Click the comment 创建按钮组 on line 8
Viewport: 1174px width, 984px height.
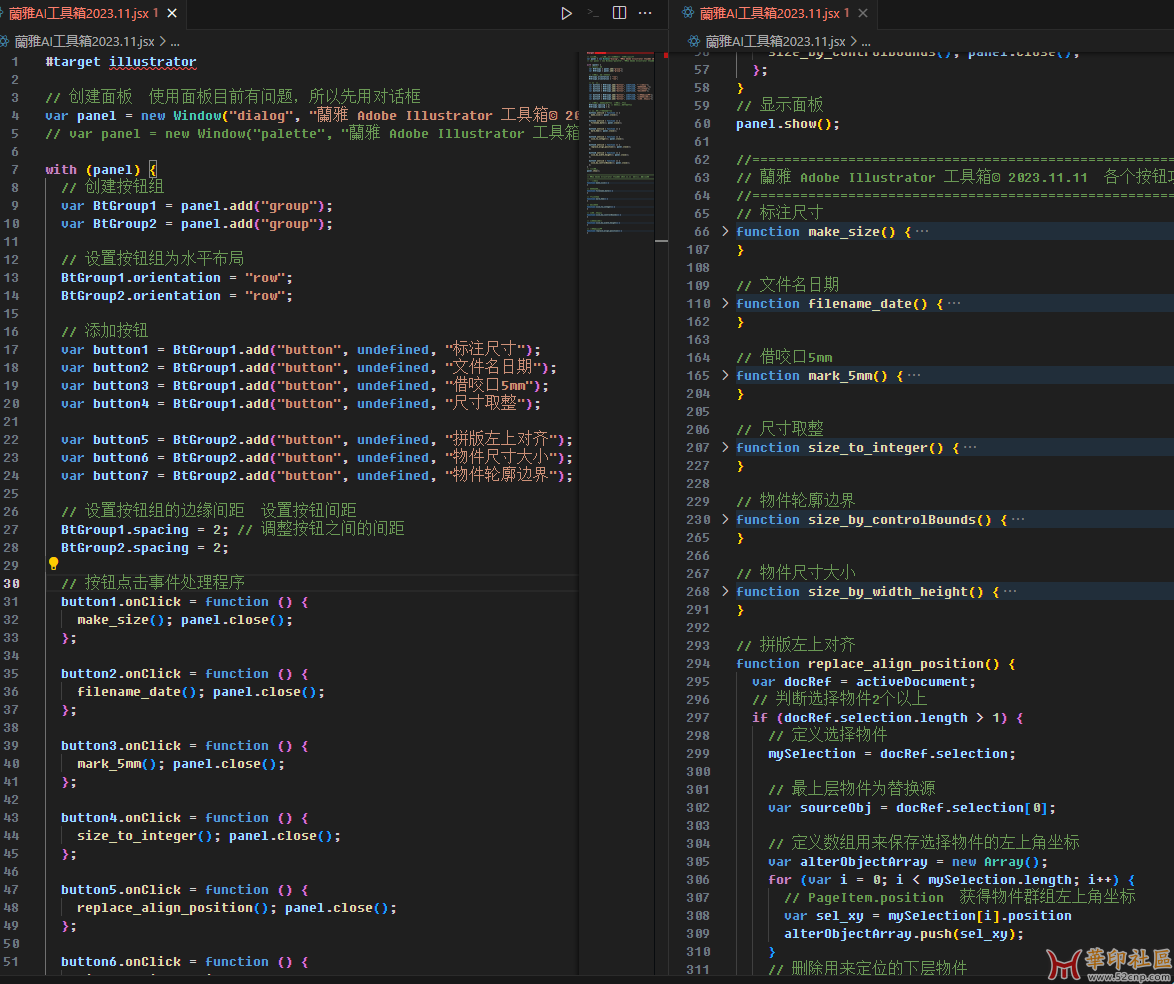[112, 186]
